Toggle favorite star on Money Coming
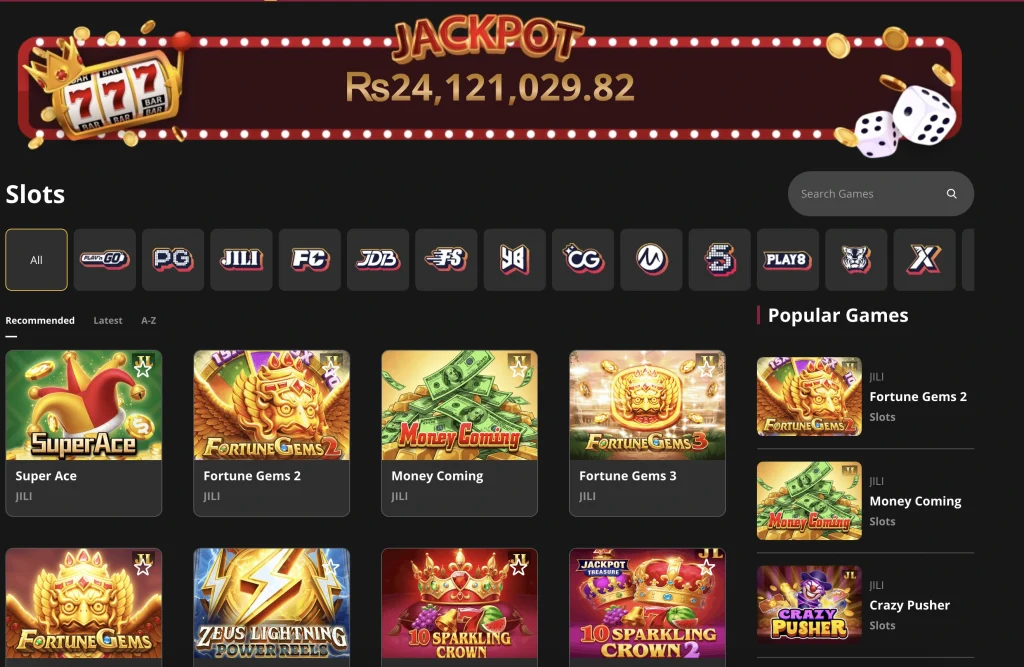The height and width of the screenshot is (667, 1024). 519,369
